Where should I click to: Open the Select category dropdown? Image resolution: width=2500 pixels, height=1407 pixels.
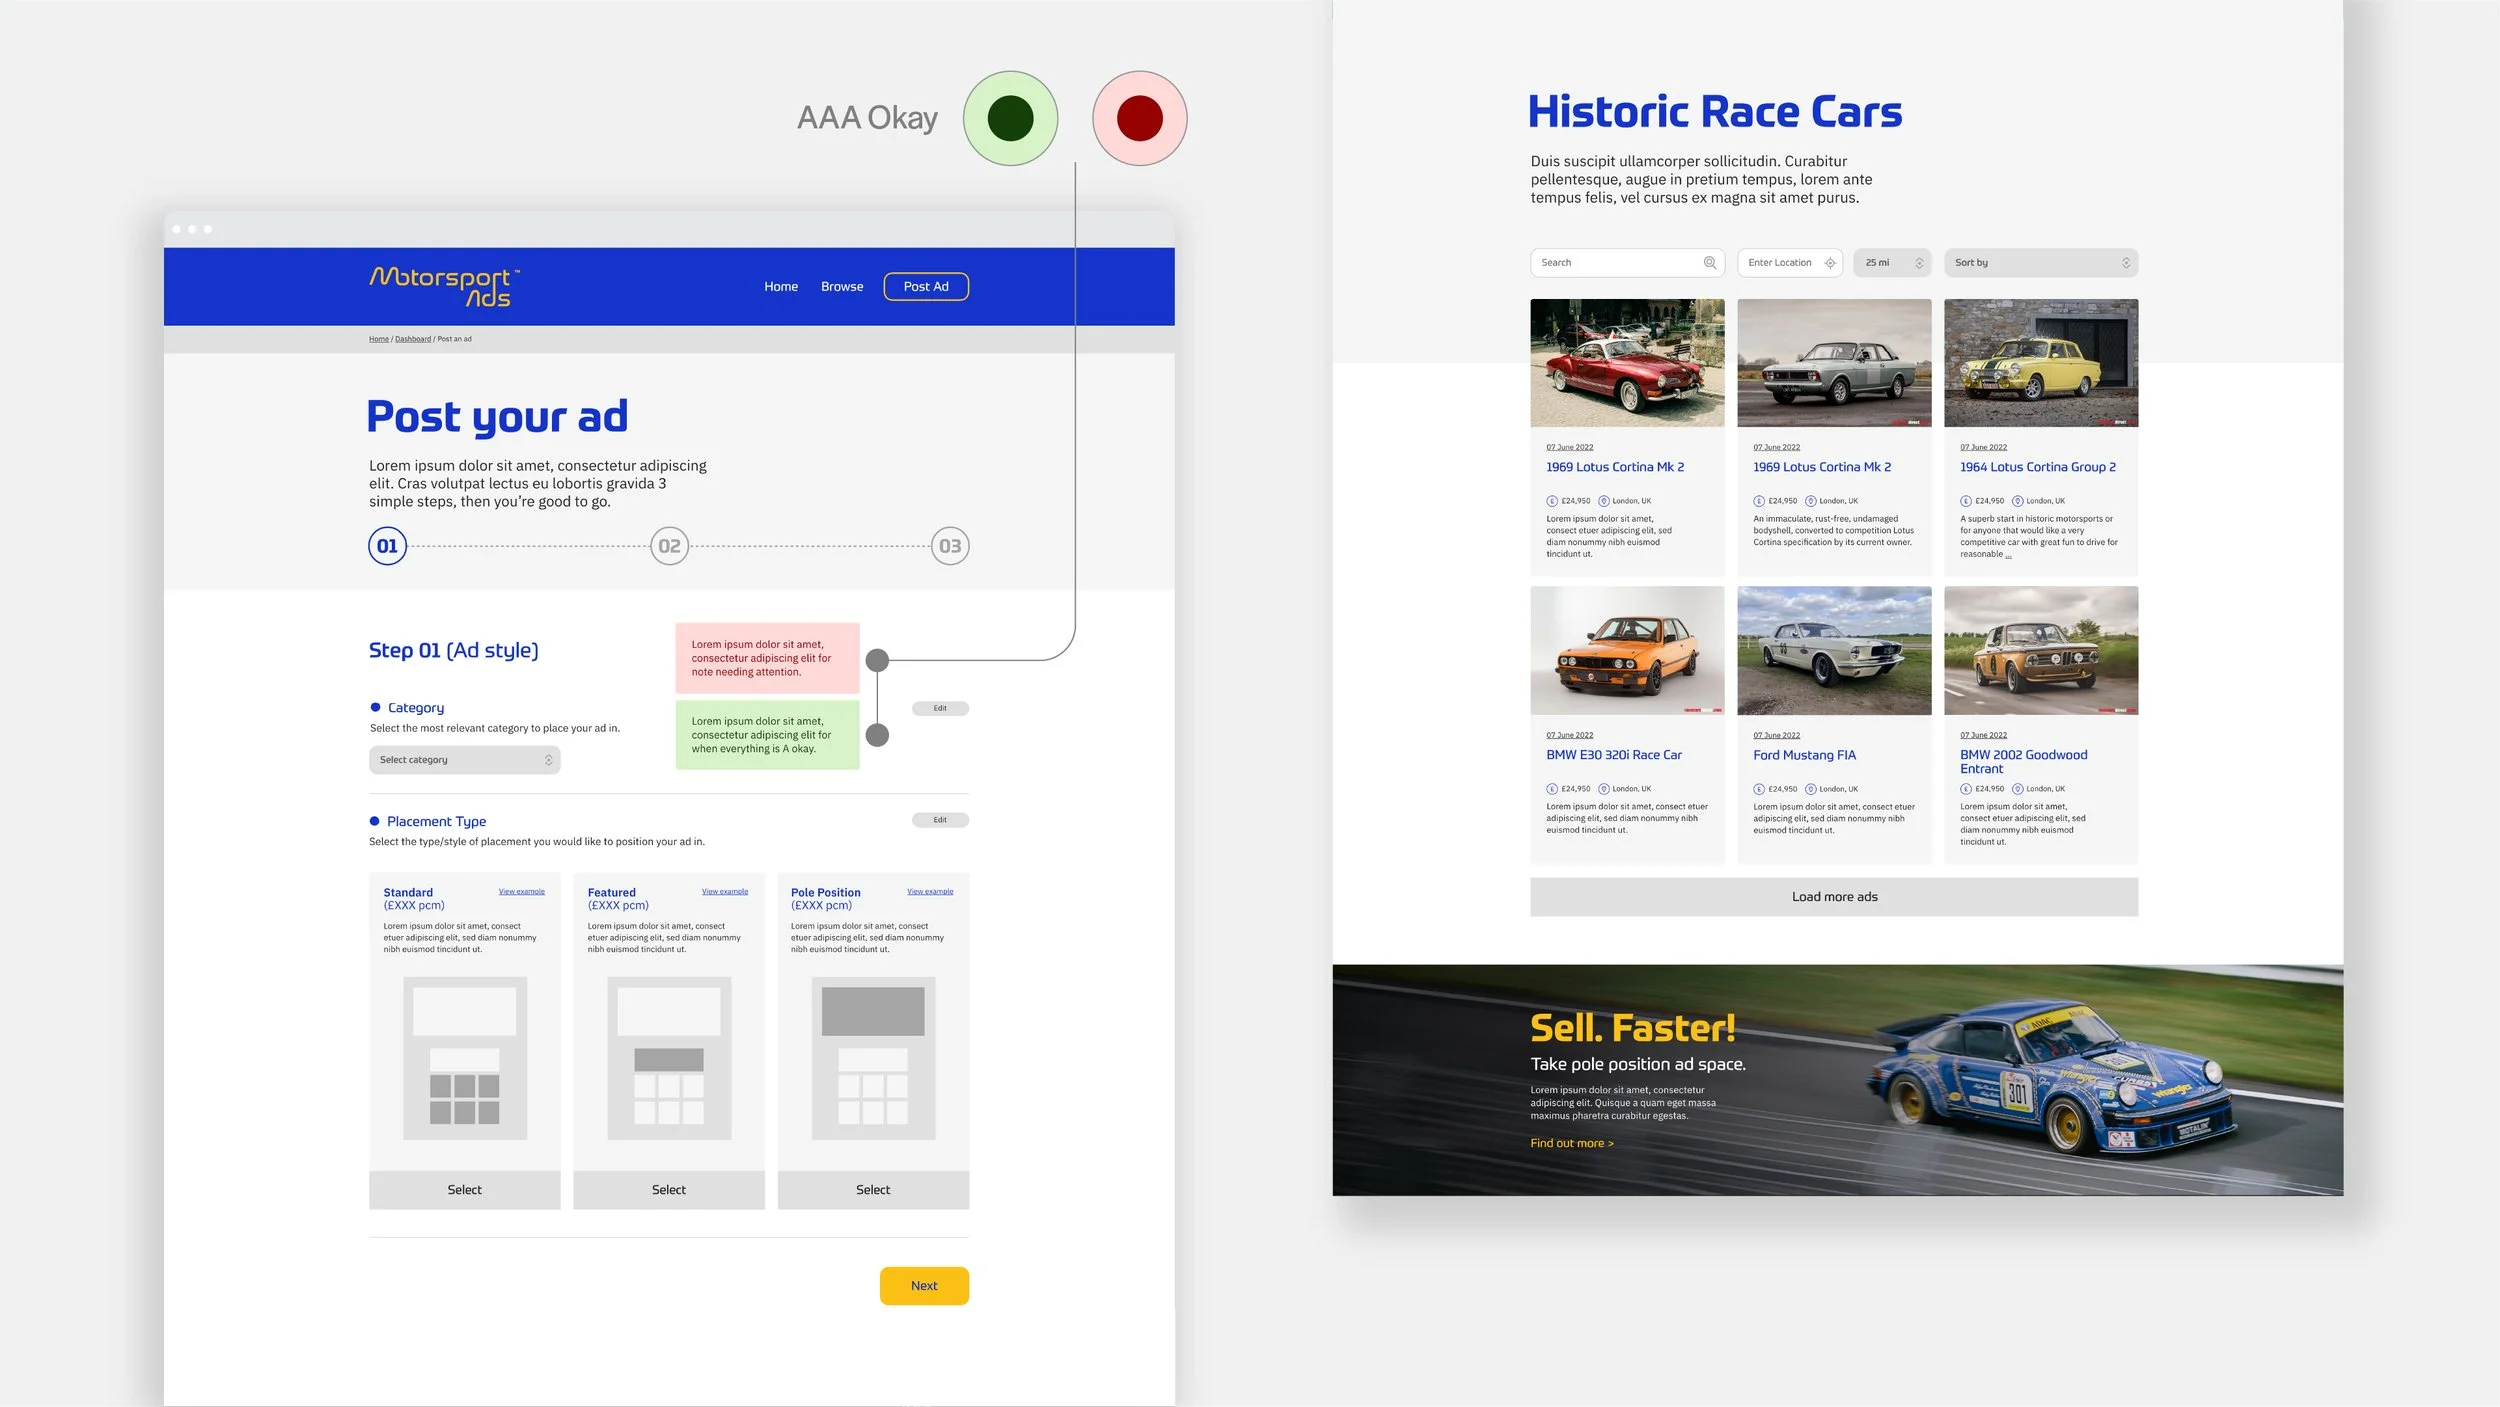[x=464, y=760]
